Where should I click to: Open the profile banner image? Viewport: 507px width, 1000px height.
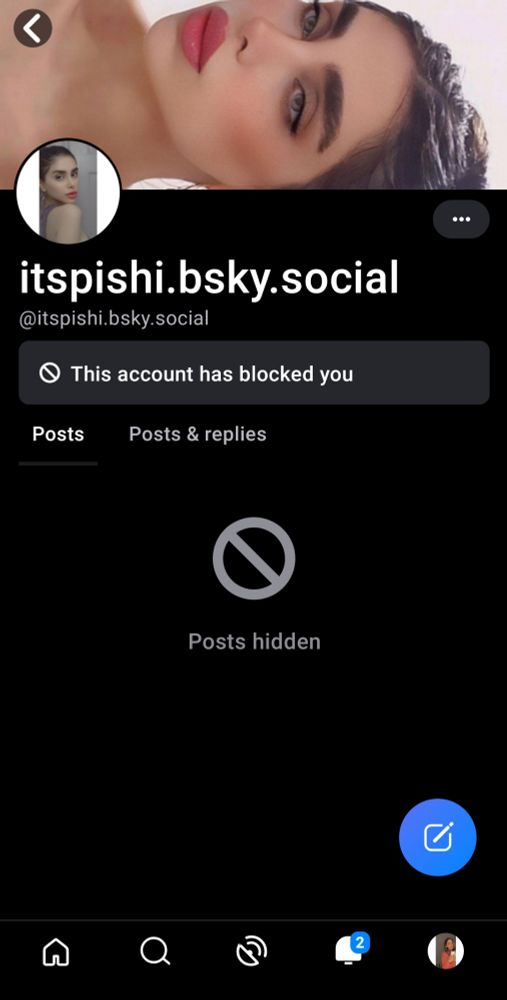click(x=254, y=94)
